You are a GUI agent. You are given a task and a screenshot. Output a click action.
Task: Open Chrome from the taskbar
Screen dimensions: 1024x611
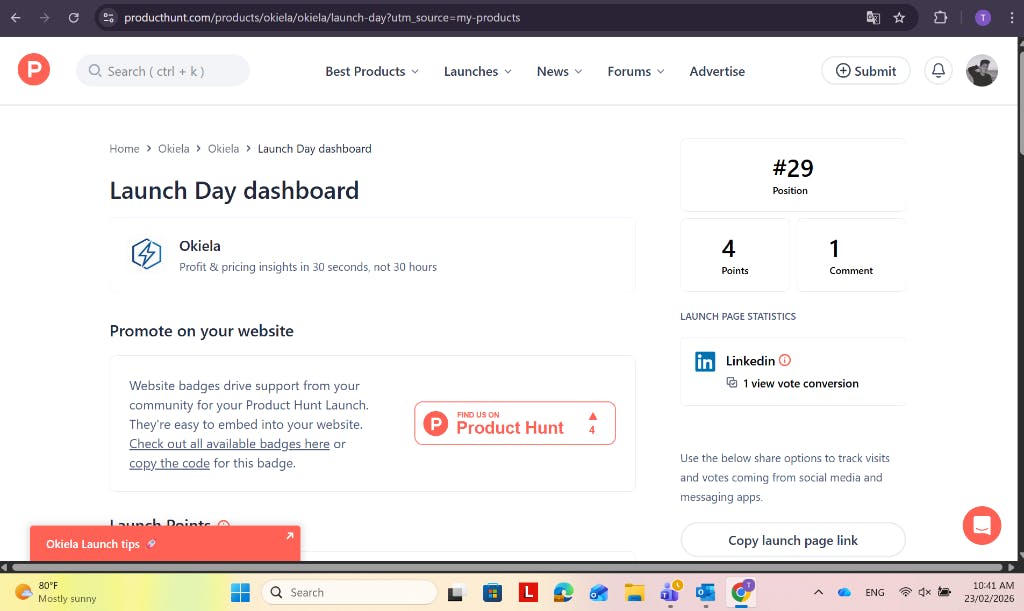(x=741, y=592)
